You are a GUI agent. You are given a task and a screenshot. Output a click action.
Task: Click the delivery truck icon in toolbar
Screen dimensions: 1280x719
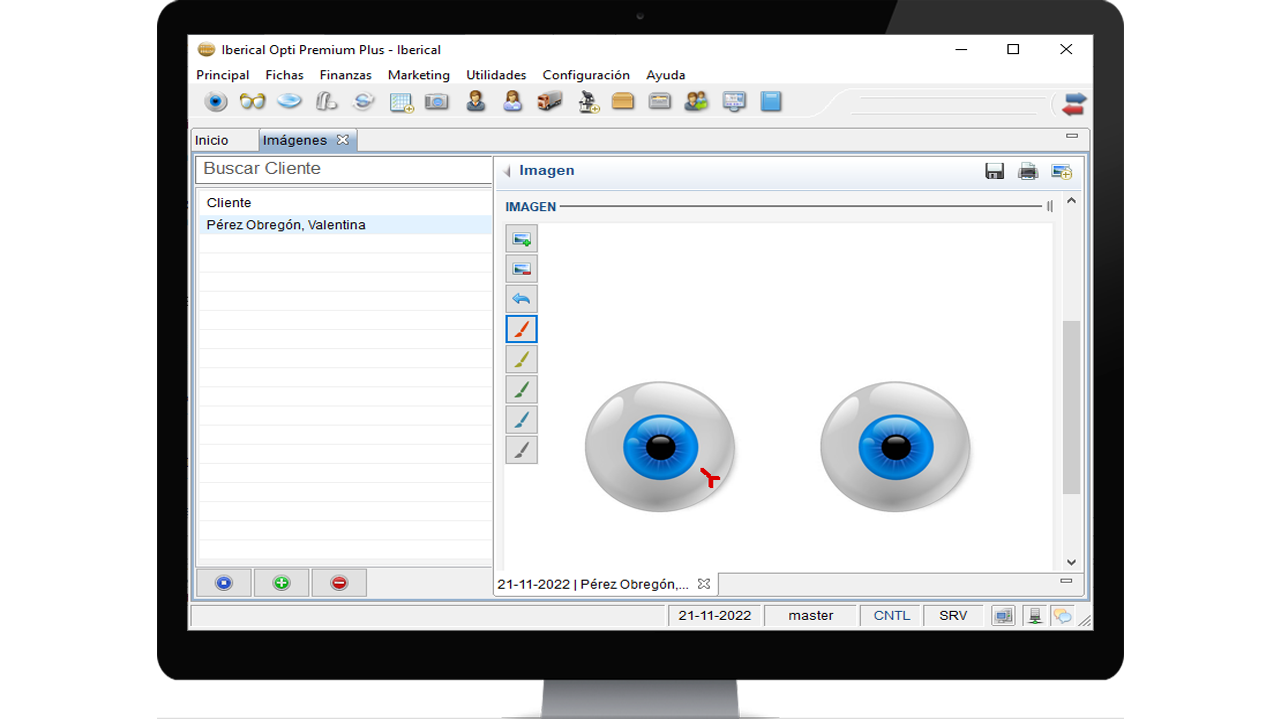(549, 102)
